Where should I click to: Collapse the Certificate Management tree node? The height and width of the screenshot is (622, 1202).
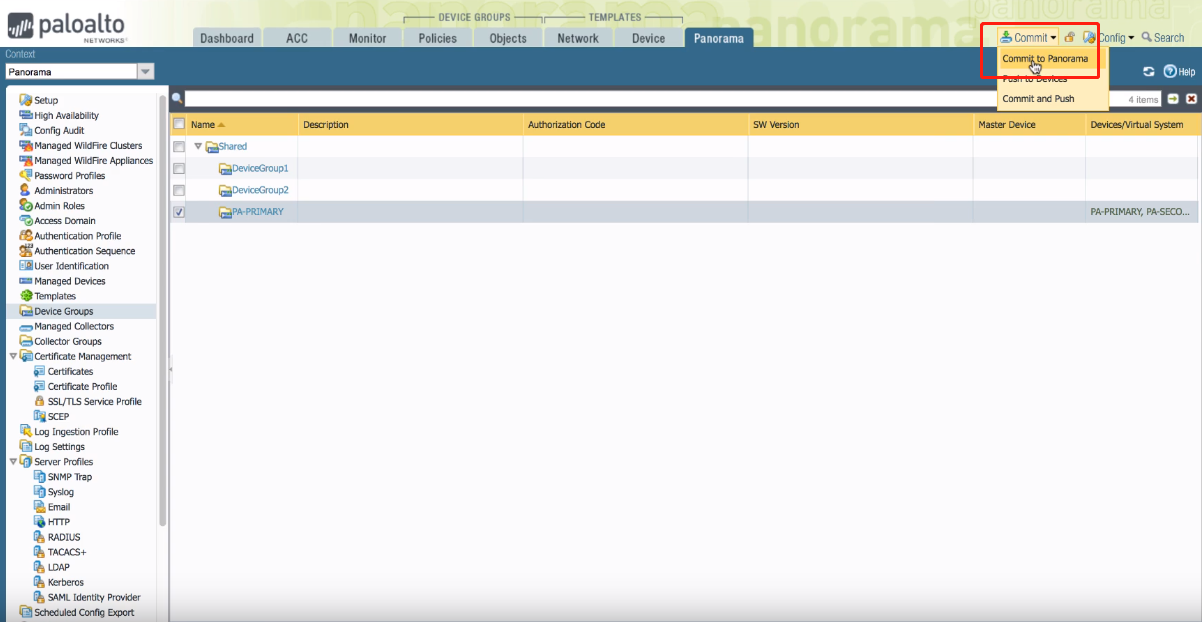tap(13, 356)
